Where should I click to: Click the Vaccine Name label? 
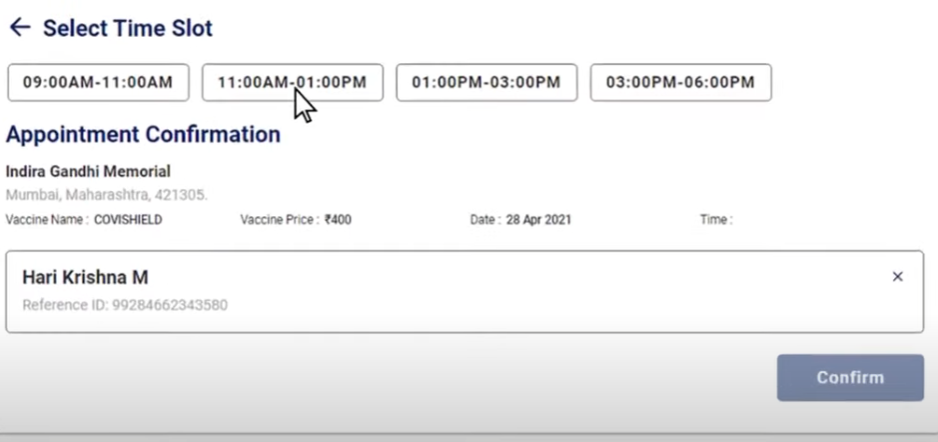point(47,219)
